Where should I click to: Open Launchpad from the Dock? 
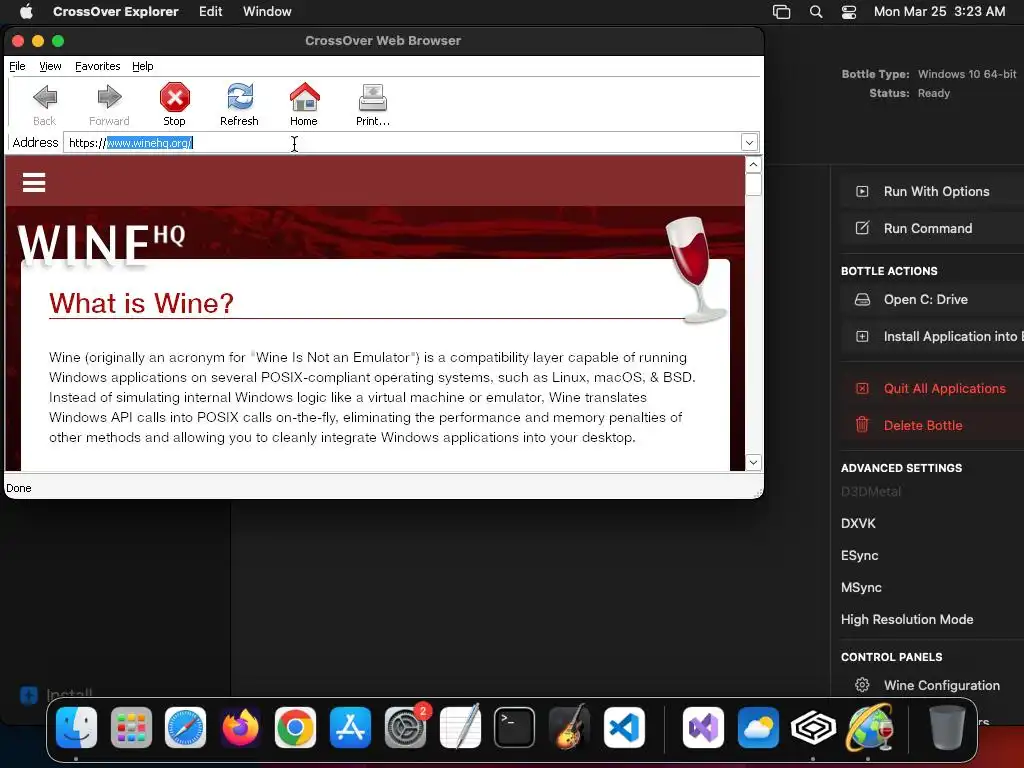(x=131, y=728)
